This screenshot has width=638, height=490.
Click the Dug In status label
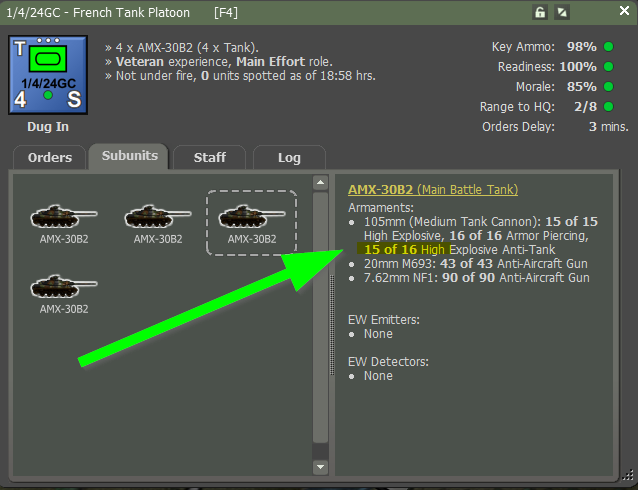tap(48, 127)
